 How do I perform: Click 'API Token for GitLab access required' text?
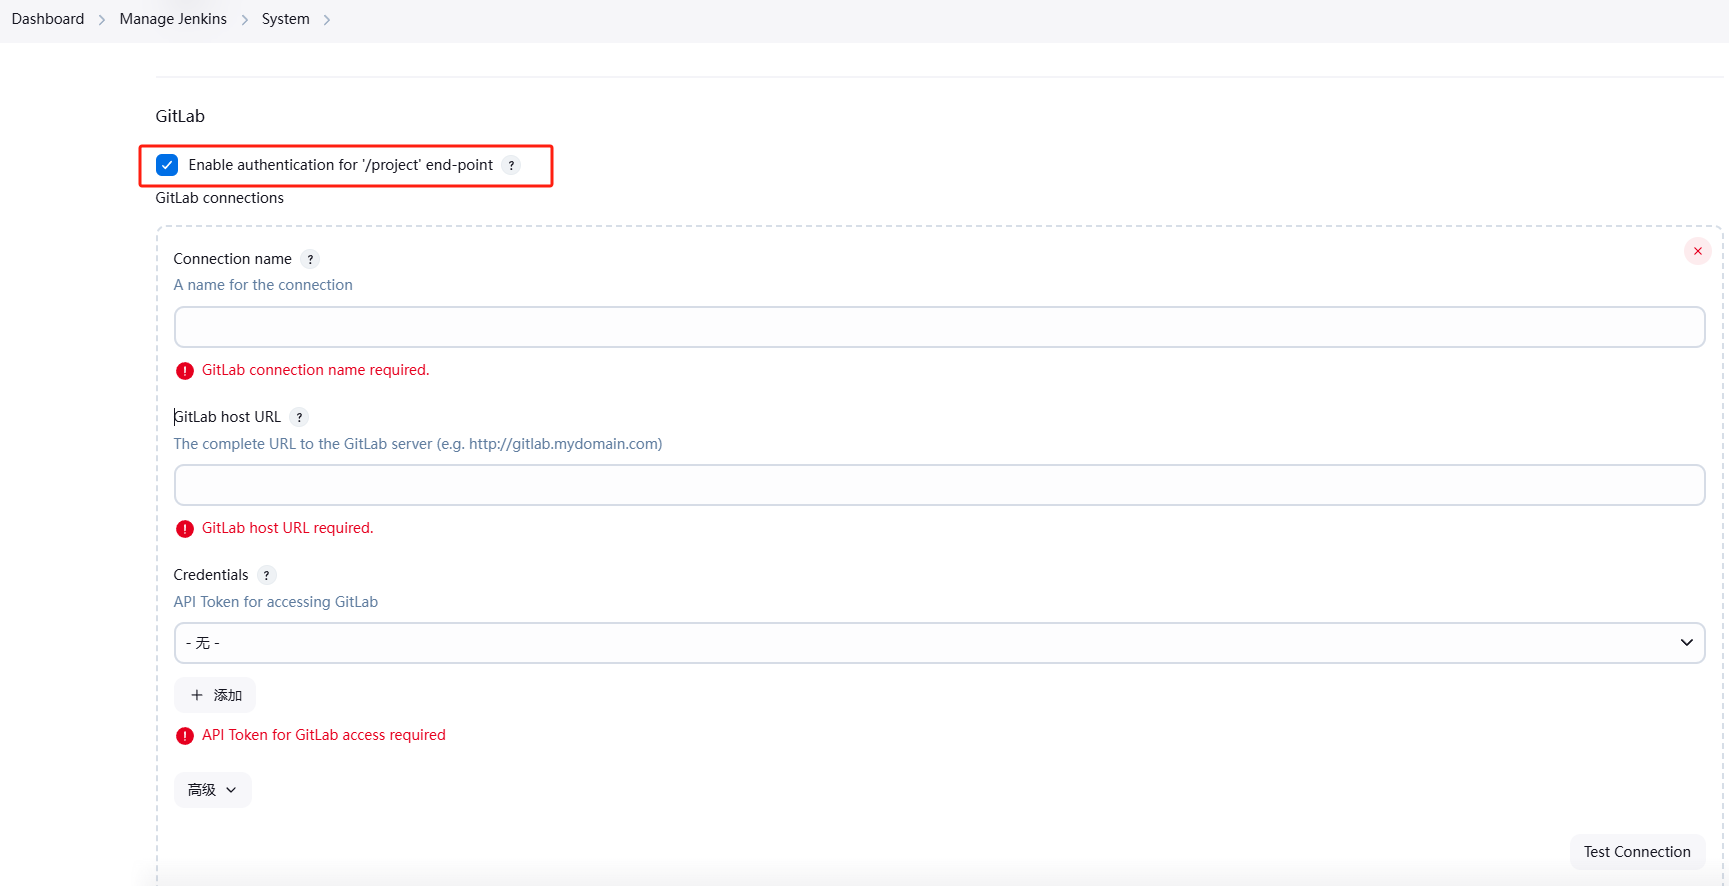324,735
